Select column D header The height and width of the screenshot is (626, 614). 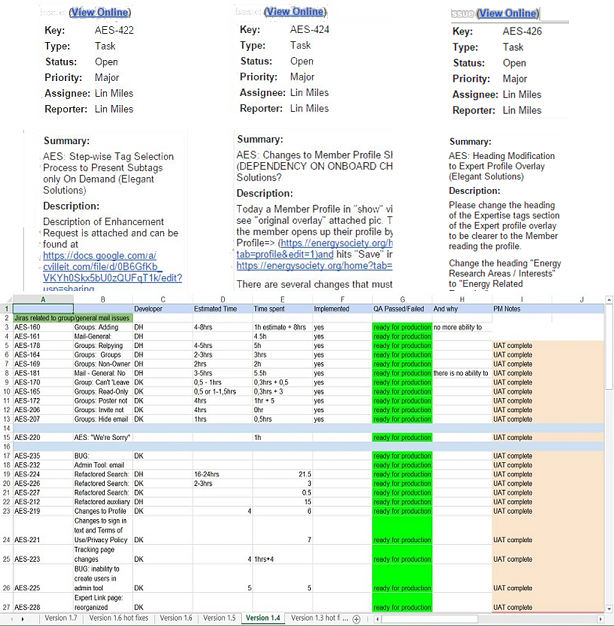pyautogui.click(x=223, y=299)
